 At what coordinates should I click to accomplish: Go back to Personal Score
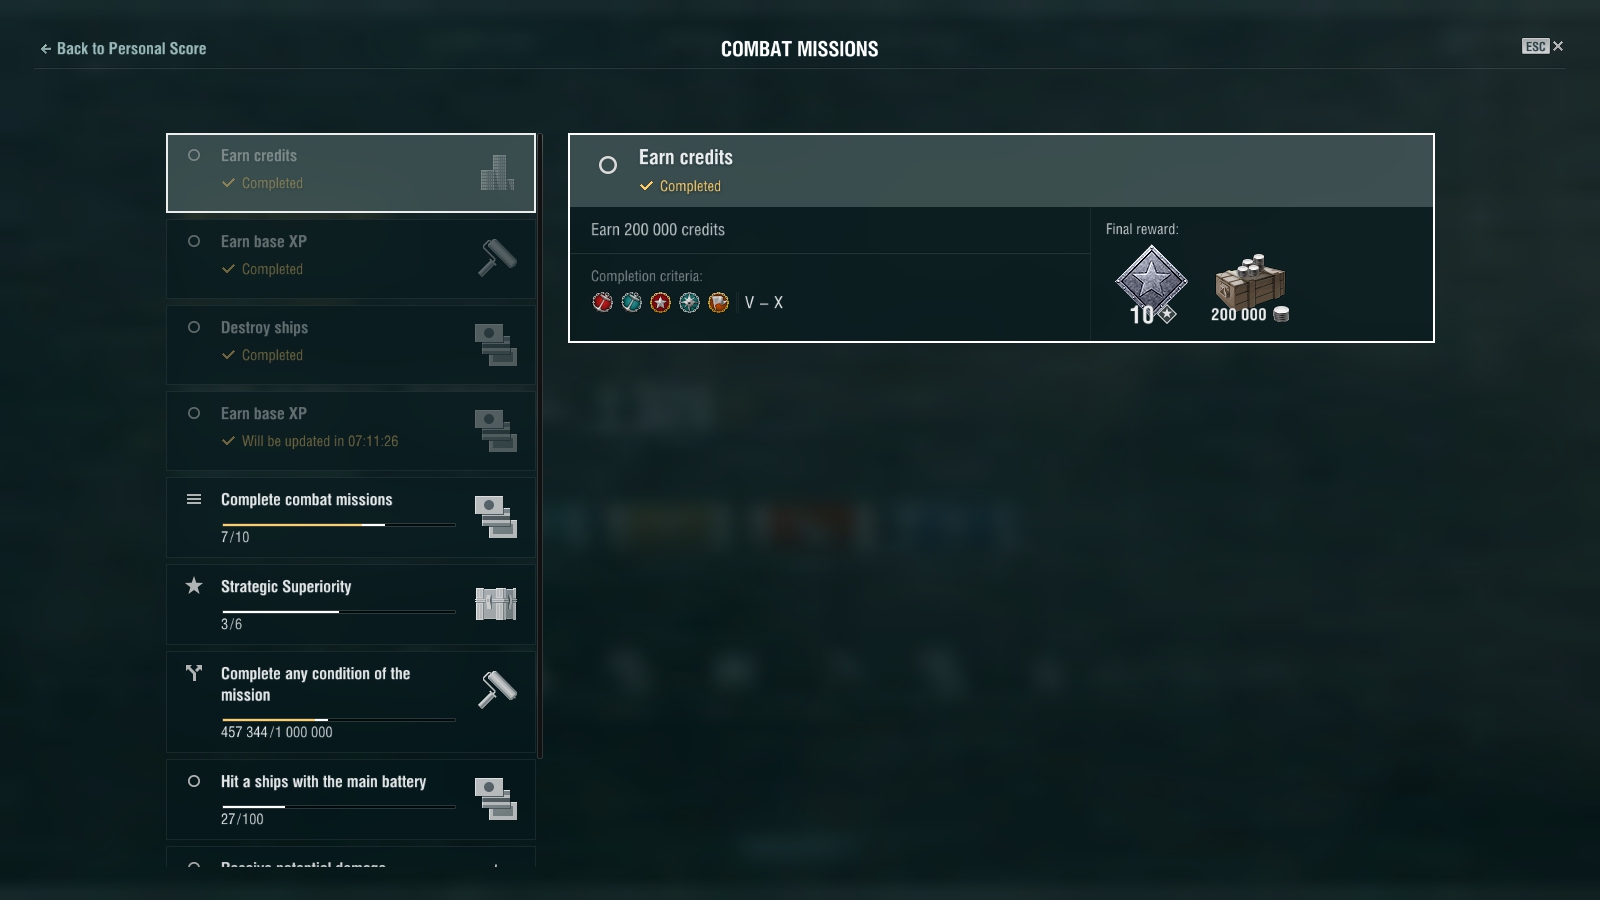123,48
